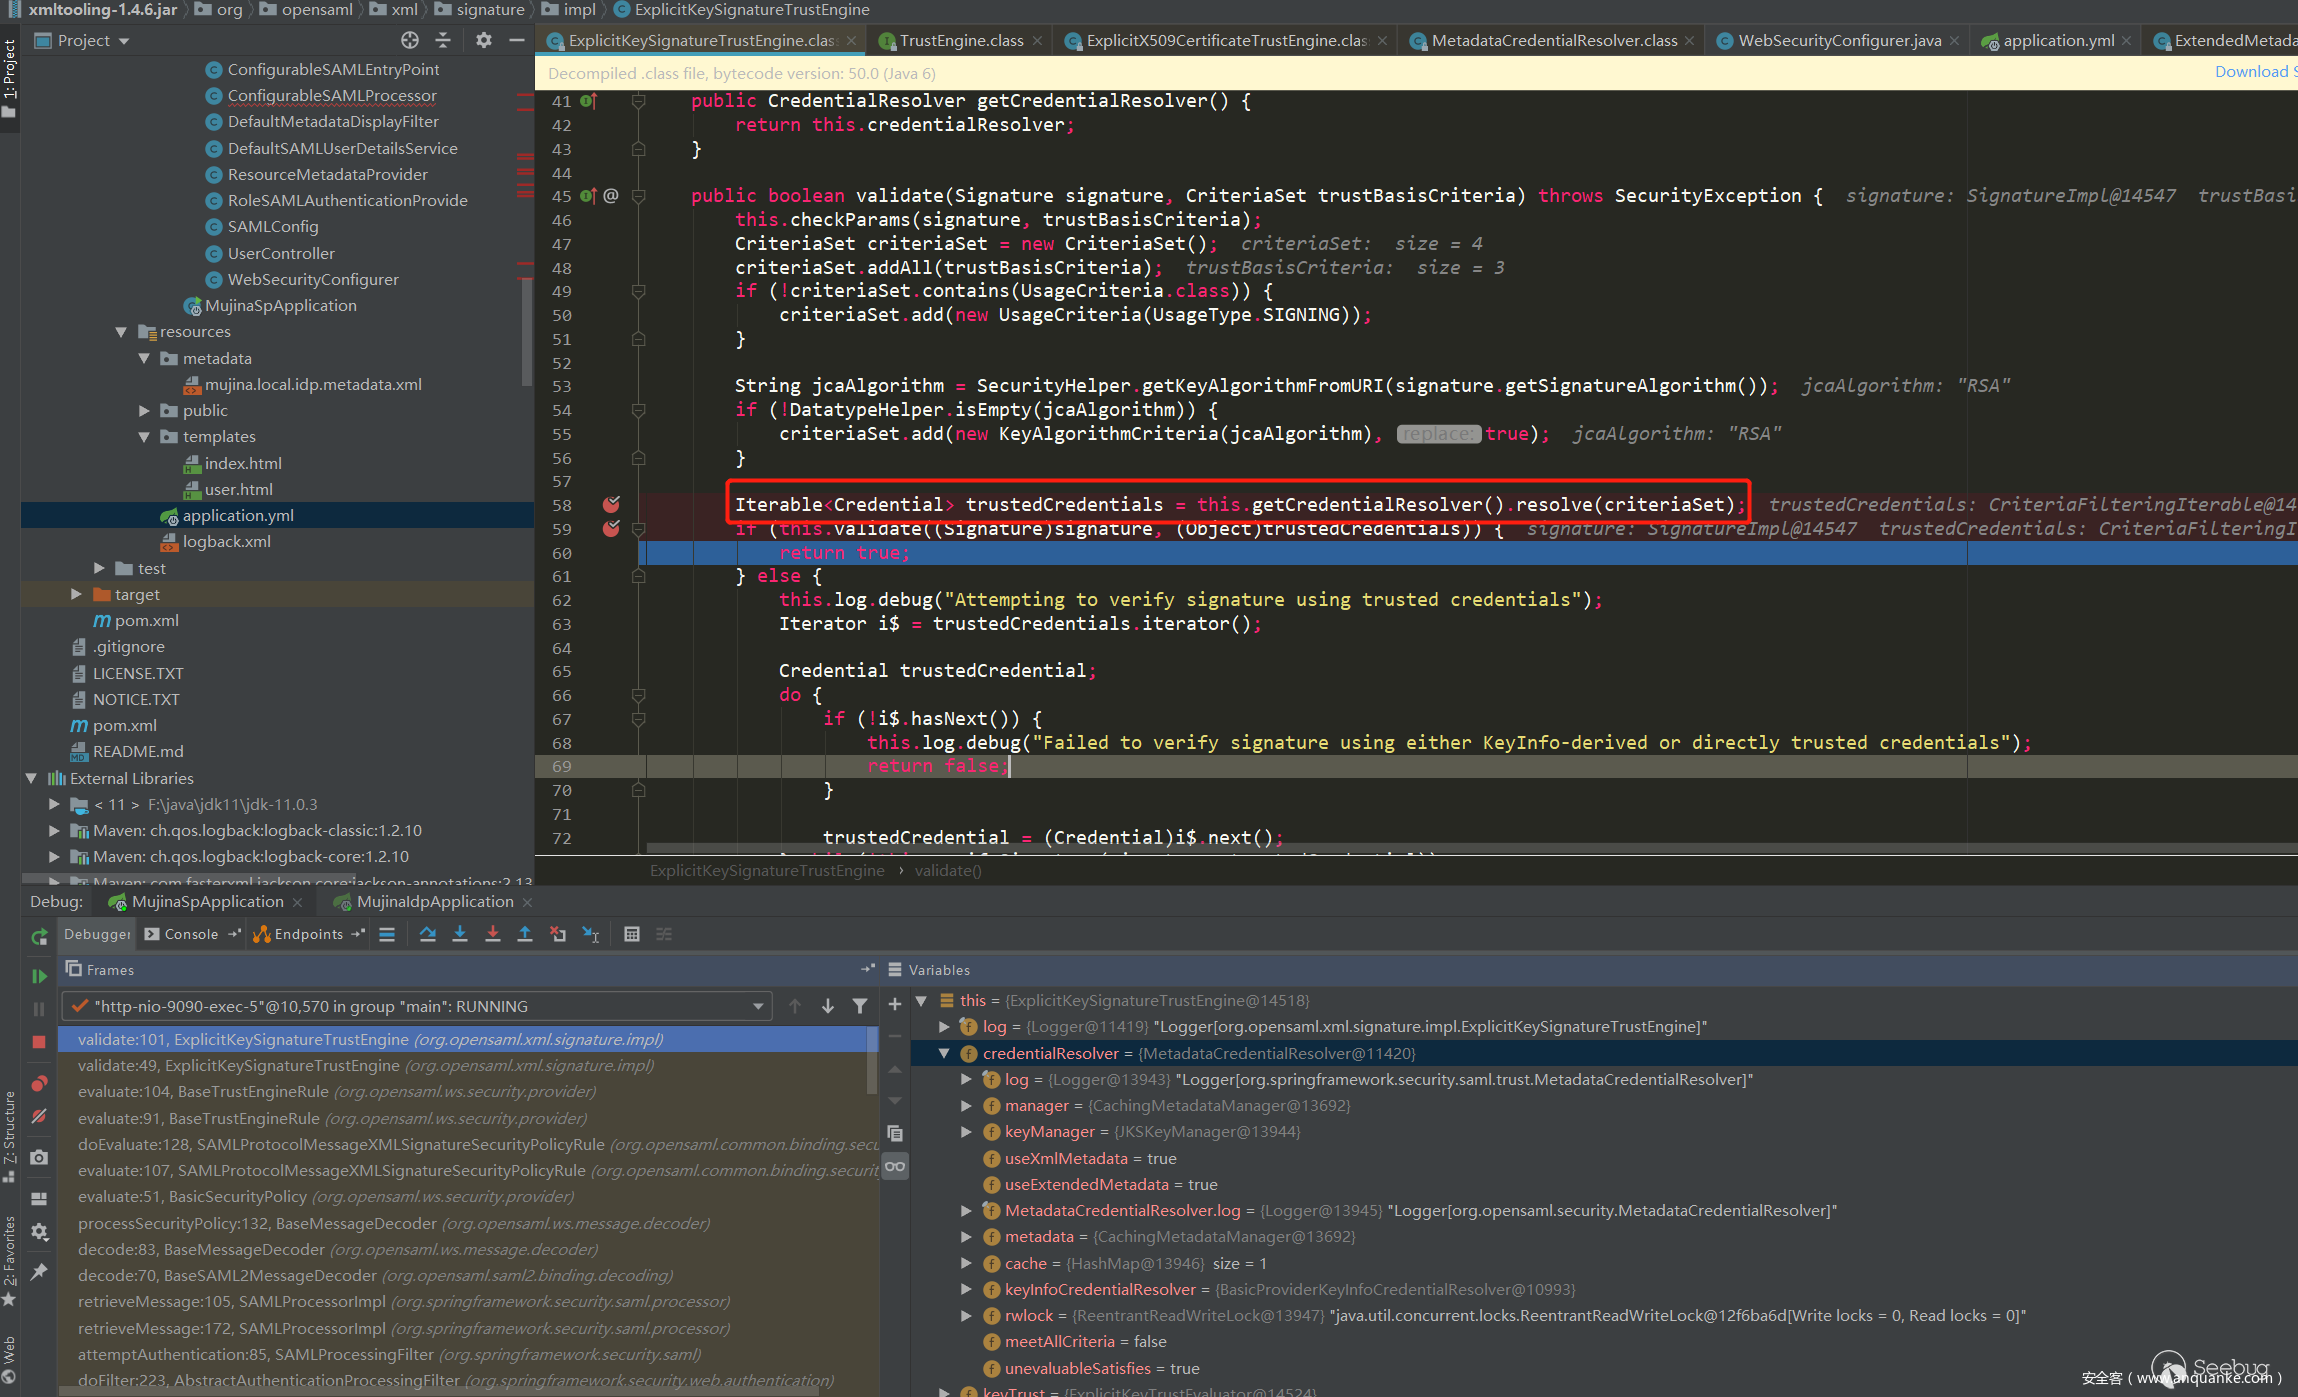Open the Evaluate Expression calculator icon
Image resolution: width=2298 pixels, height=1397 pixels.
point(631,934)
